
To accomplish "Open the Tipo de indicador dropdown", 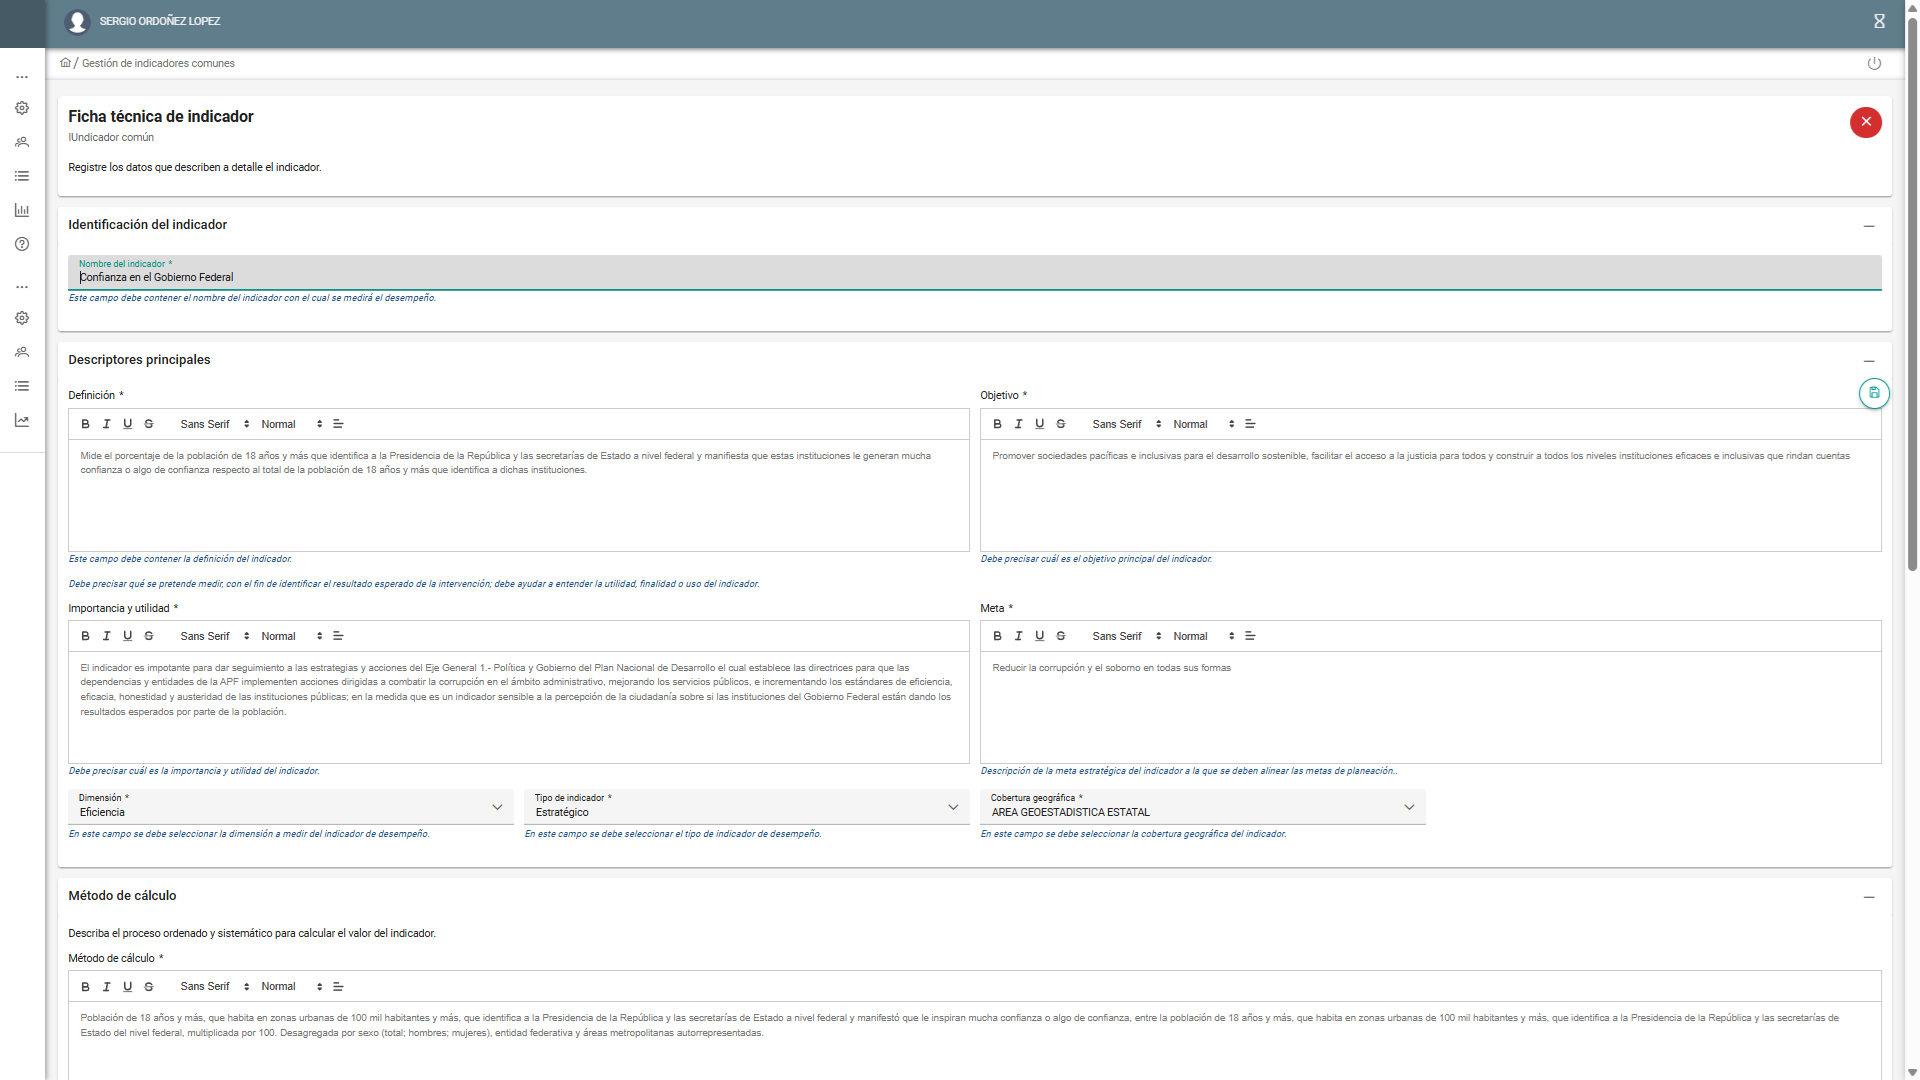I will (x=746, y=807).
